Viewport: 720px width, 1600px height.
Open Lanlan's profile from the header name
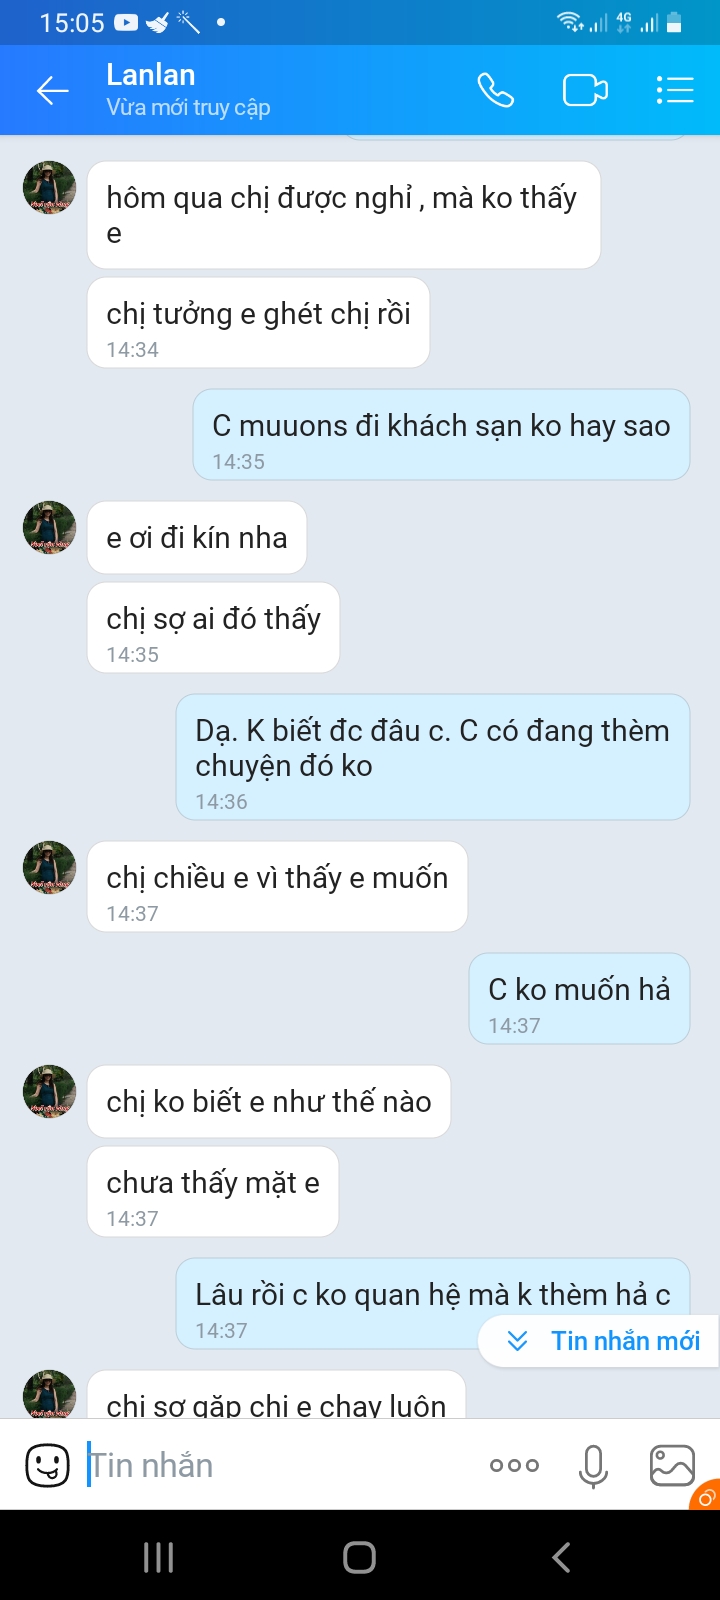pyautogui.click(x=151, y=75)
